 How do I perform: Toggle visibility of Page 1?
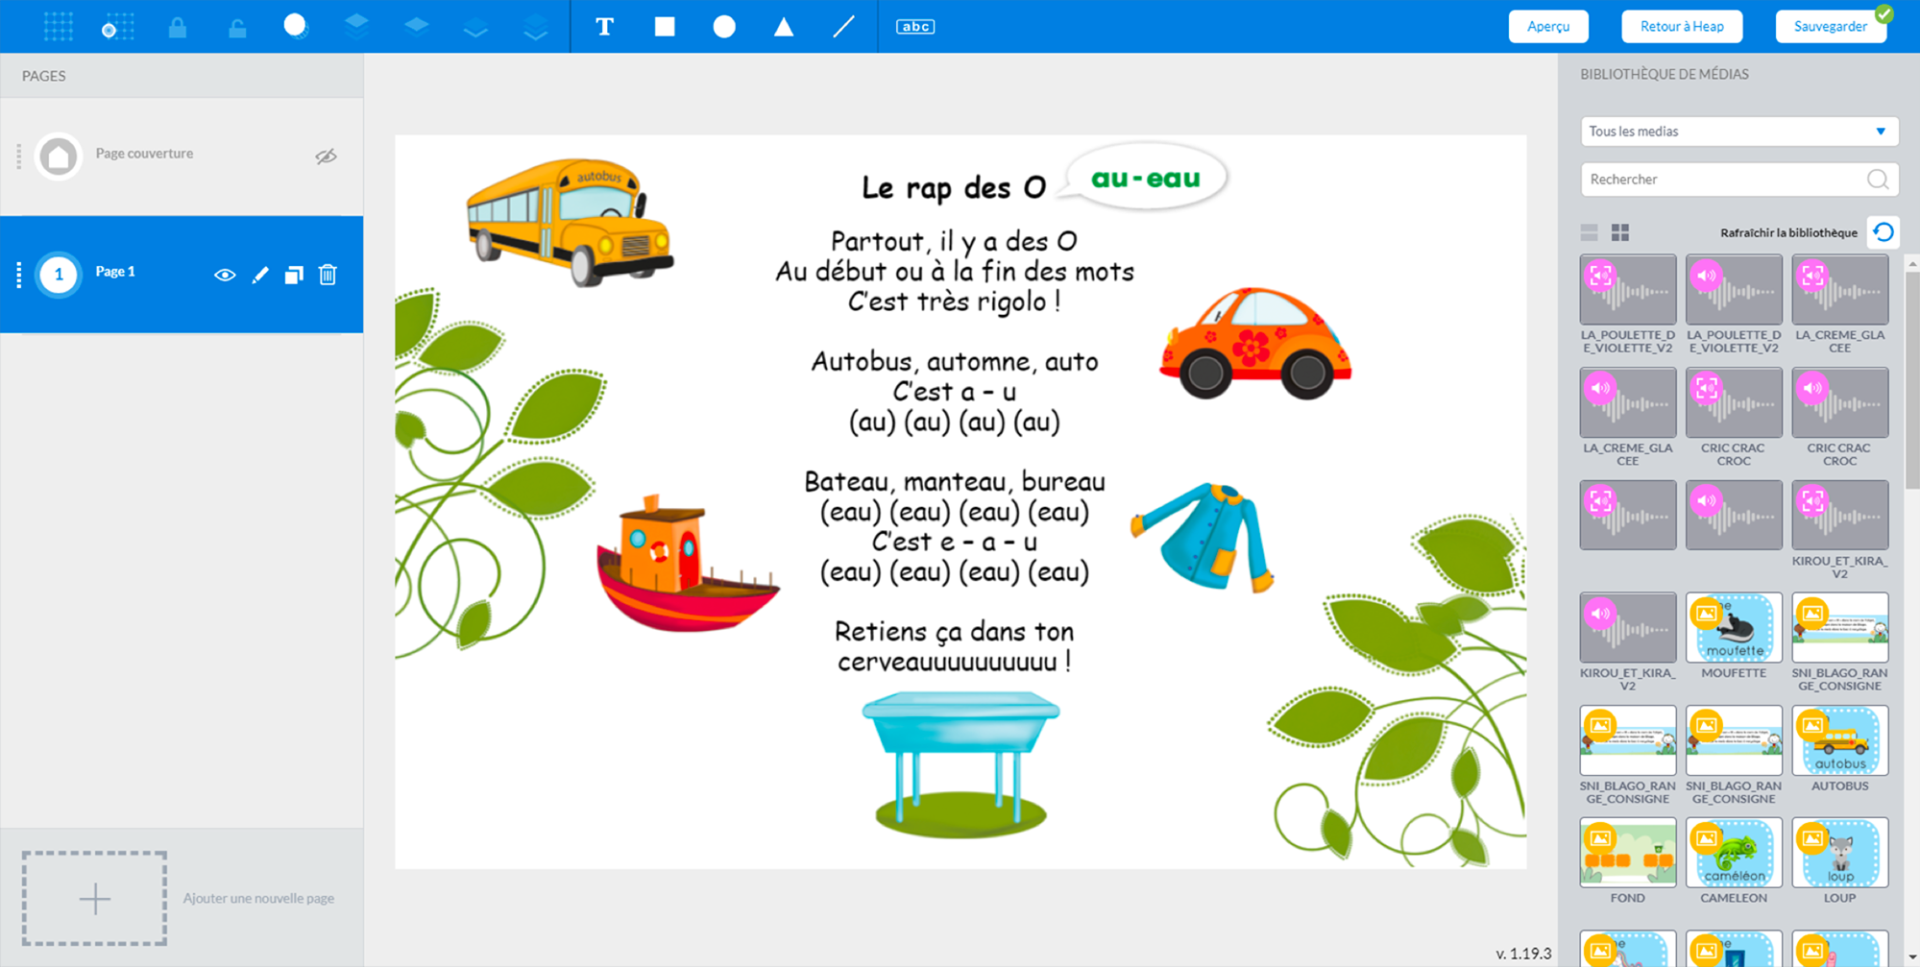tap(225, 275)
